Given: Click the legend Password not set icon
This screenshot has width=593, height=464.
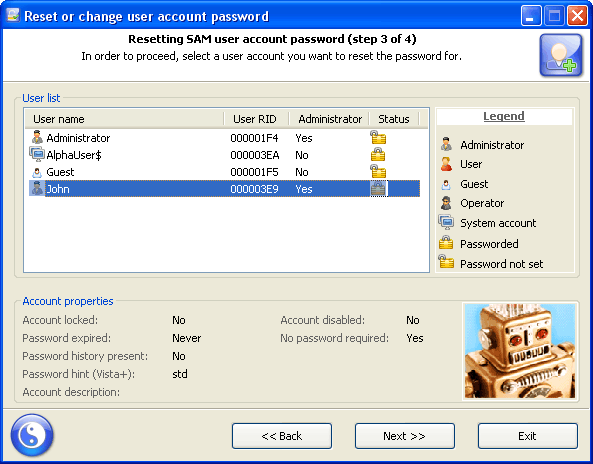Looking at the screenshot, I should tap(446, 261).
